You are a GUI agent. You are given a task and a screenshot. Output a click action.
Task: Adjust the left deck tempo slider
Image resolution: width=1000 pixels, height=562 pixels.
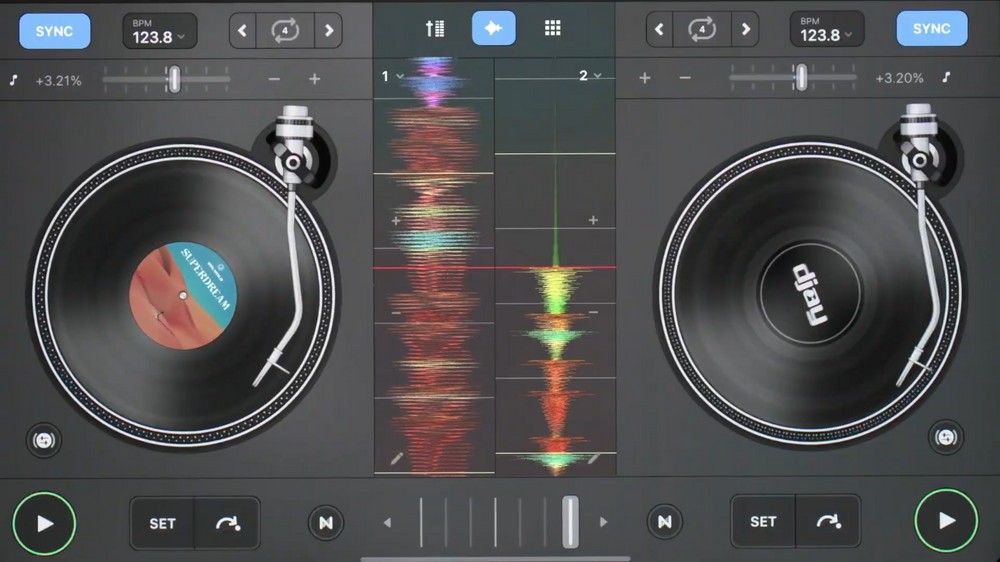[173, 79]
